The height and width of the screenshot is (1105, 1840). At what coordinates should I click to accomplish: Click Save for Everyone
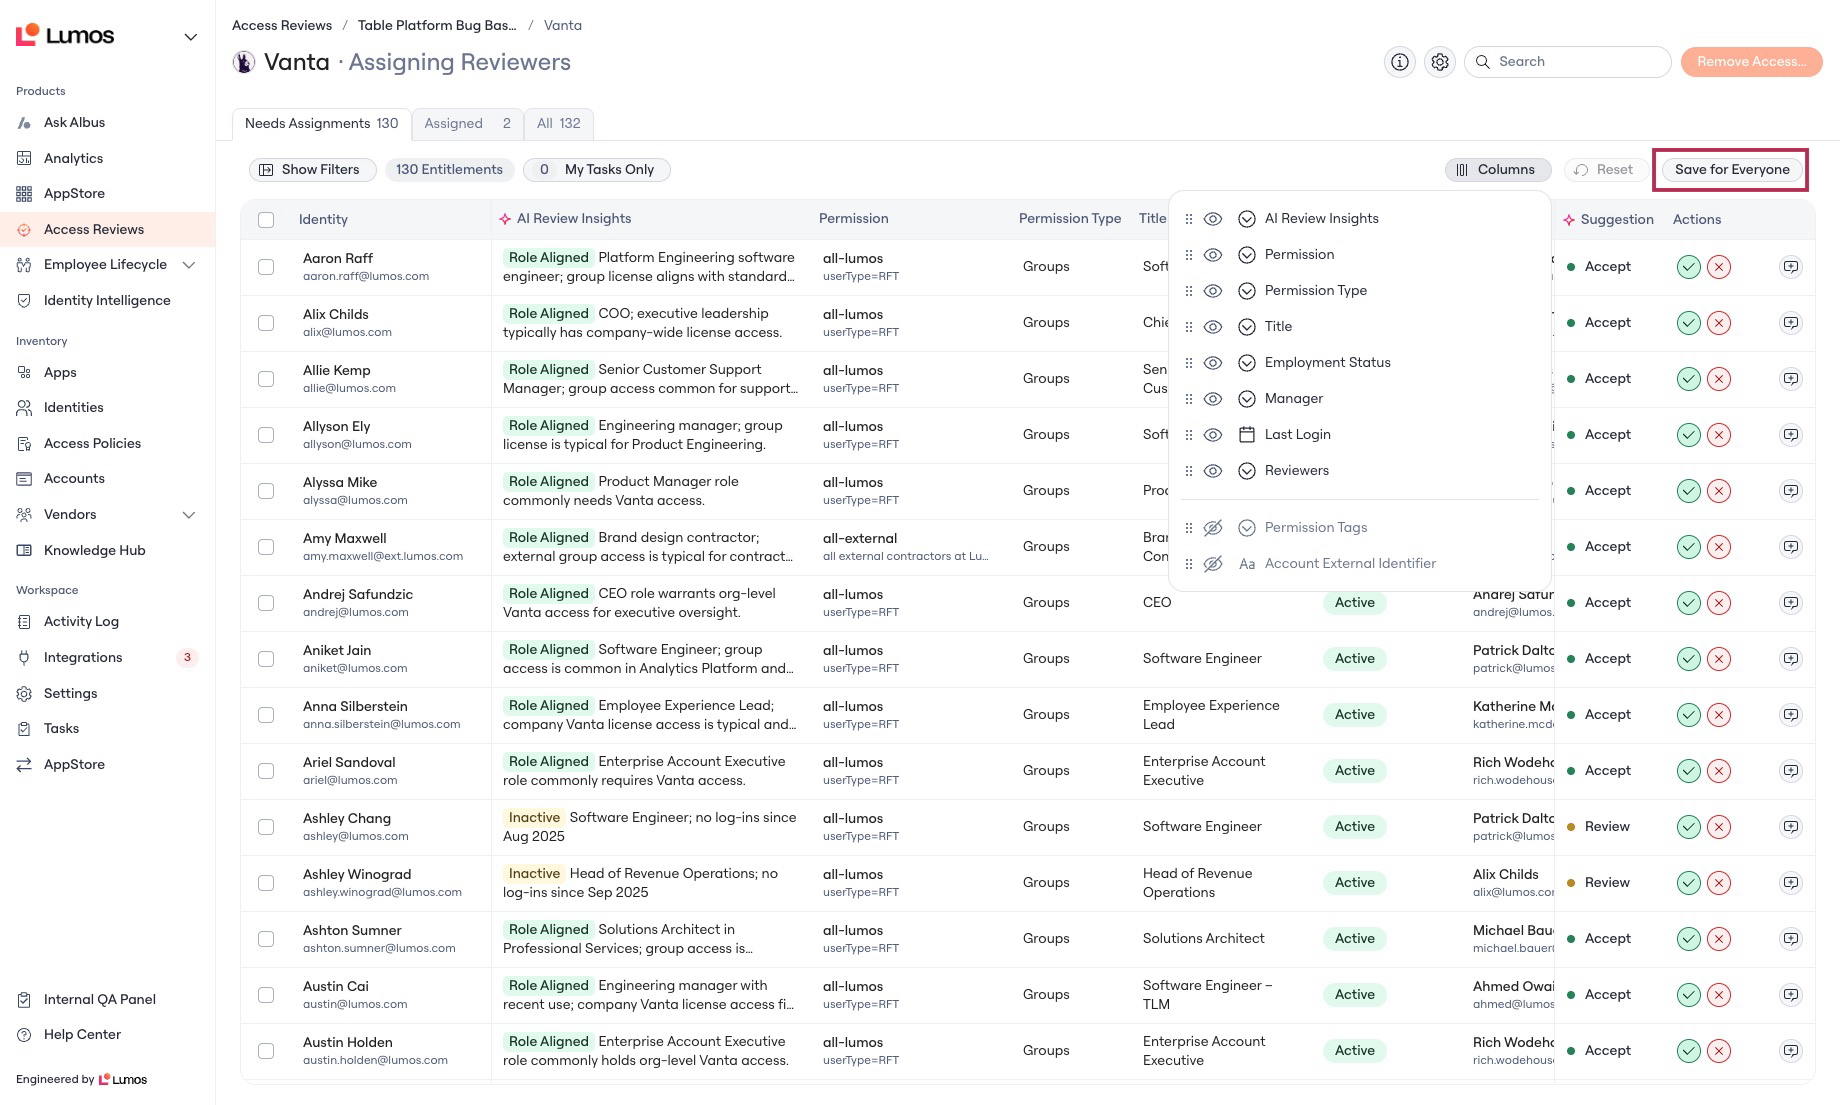point(1732,170)
